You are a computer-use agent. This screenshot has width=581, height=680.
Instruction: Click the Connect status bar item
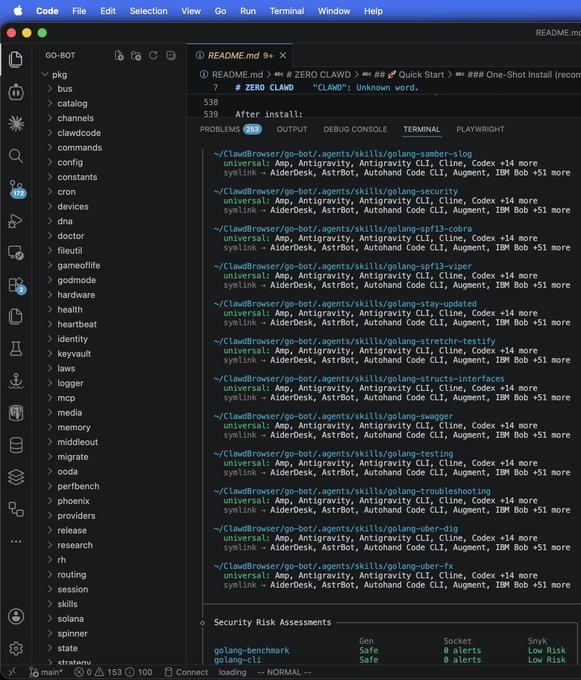pos(186,672)
